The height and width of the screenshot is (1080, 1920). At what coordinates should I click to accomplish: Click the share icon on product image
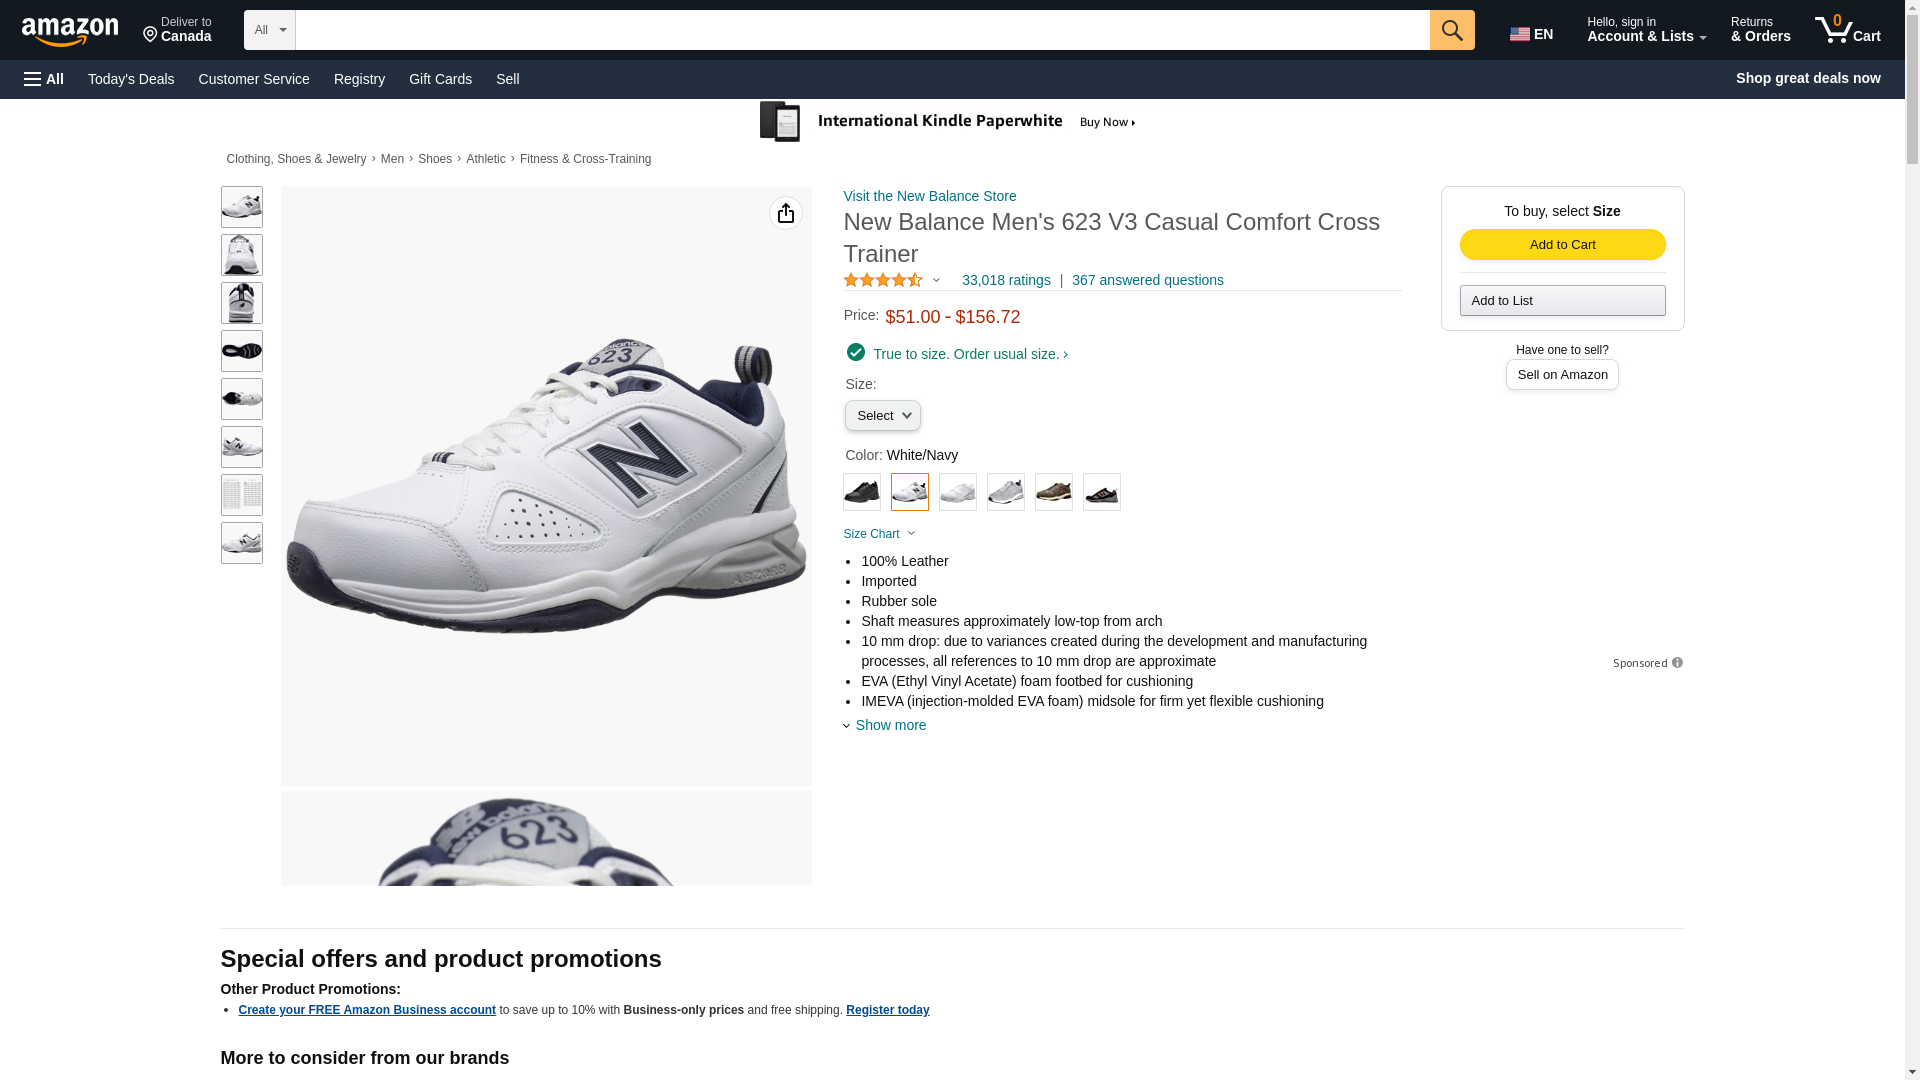[785, 213]
